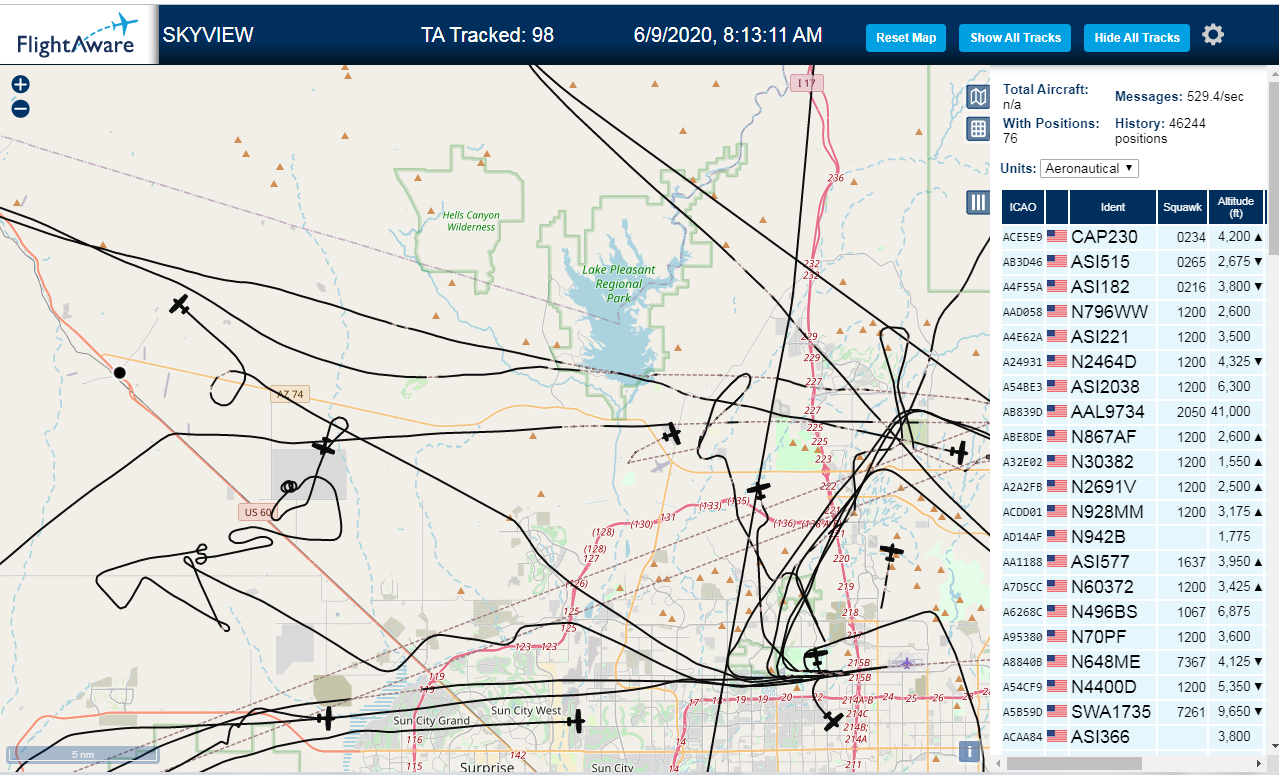Click US flag in AAL9734 row

click(x=1057, y=412)
